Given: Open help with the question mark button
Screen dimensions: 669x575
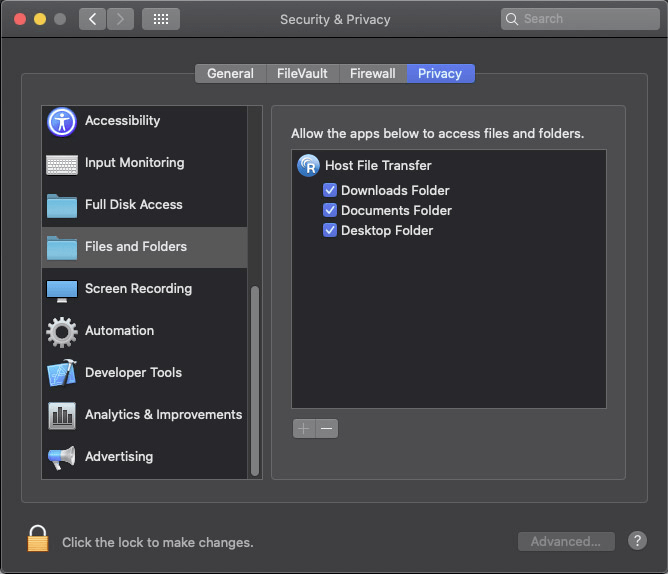Looking at the screenshot, I should 637,540.
